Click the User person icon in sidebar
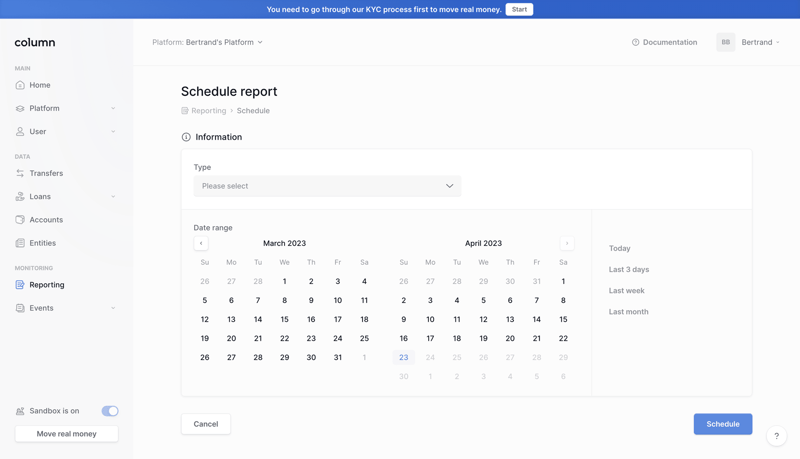 point(20,132)
